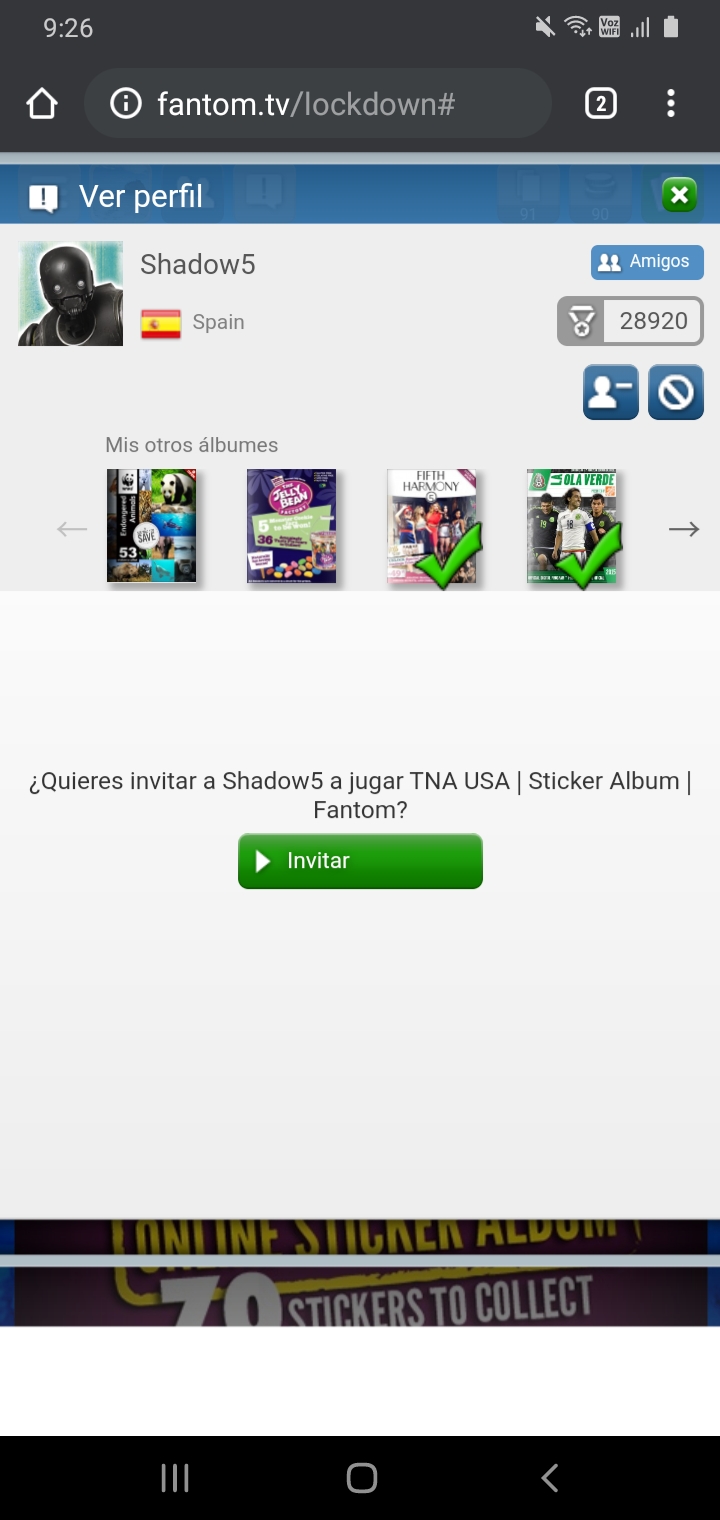
Task: Show the previous albums with the left arrow
Action: coord(72,529)
